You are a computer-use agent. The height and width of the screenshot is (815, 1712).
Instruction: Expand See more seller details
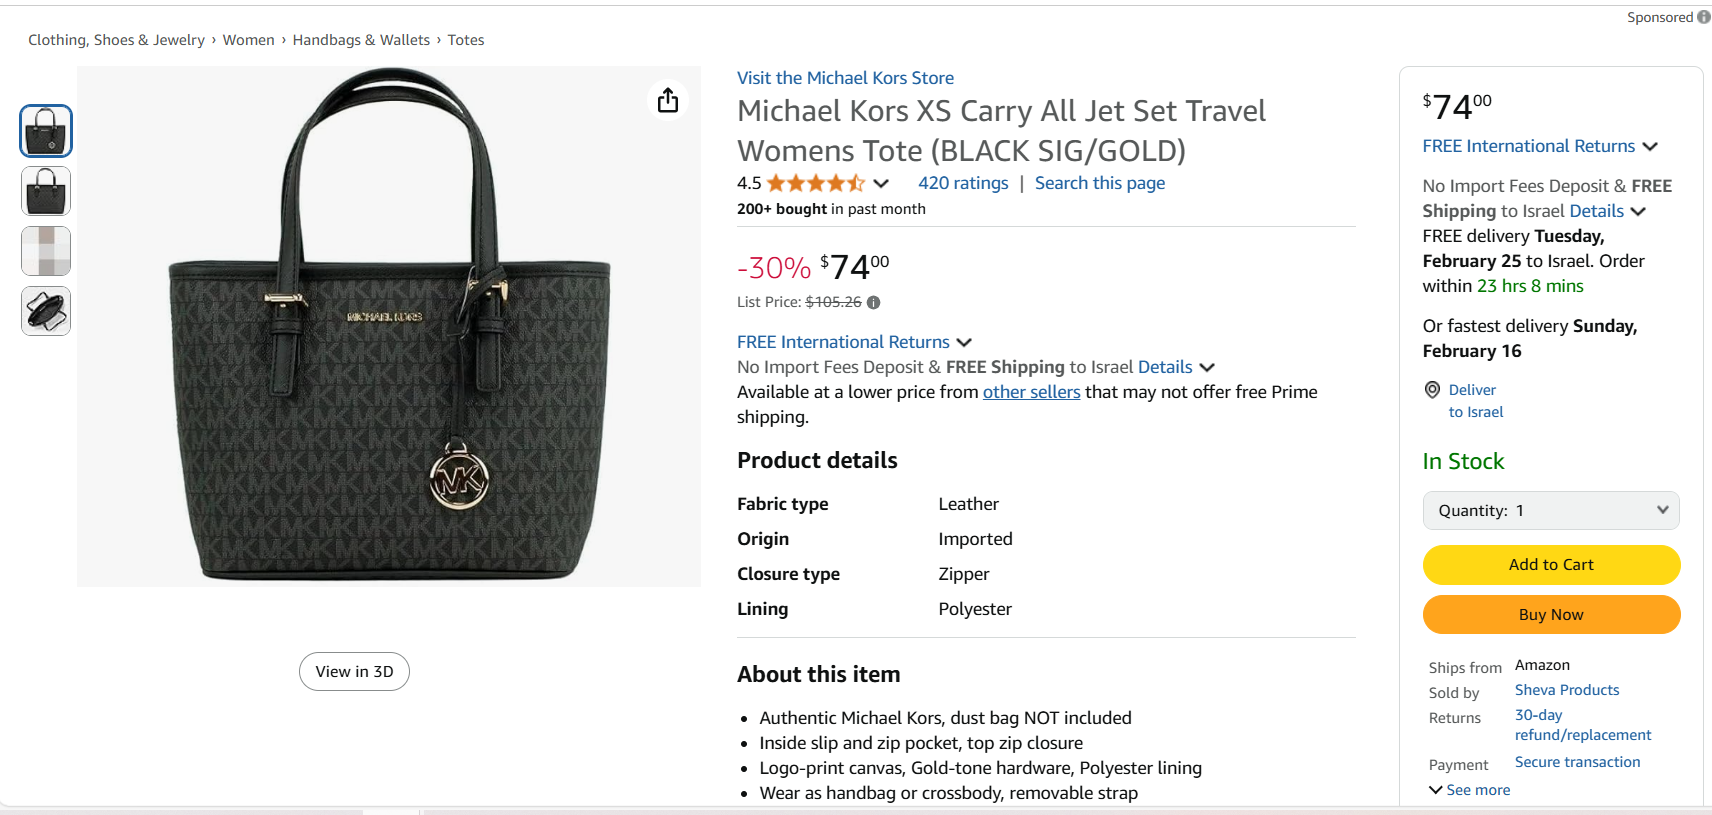(1470, 790)
